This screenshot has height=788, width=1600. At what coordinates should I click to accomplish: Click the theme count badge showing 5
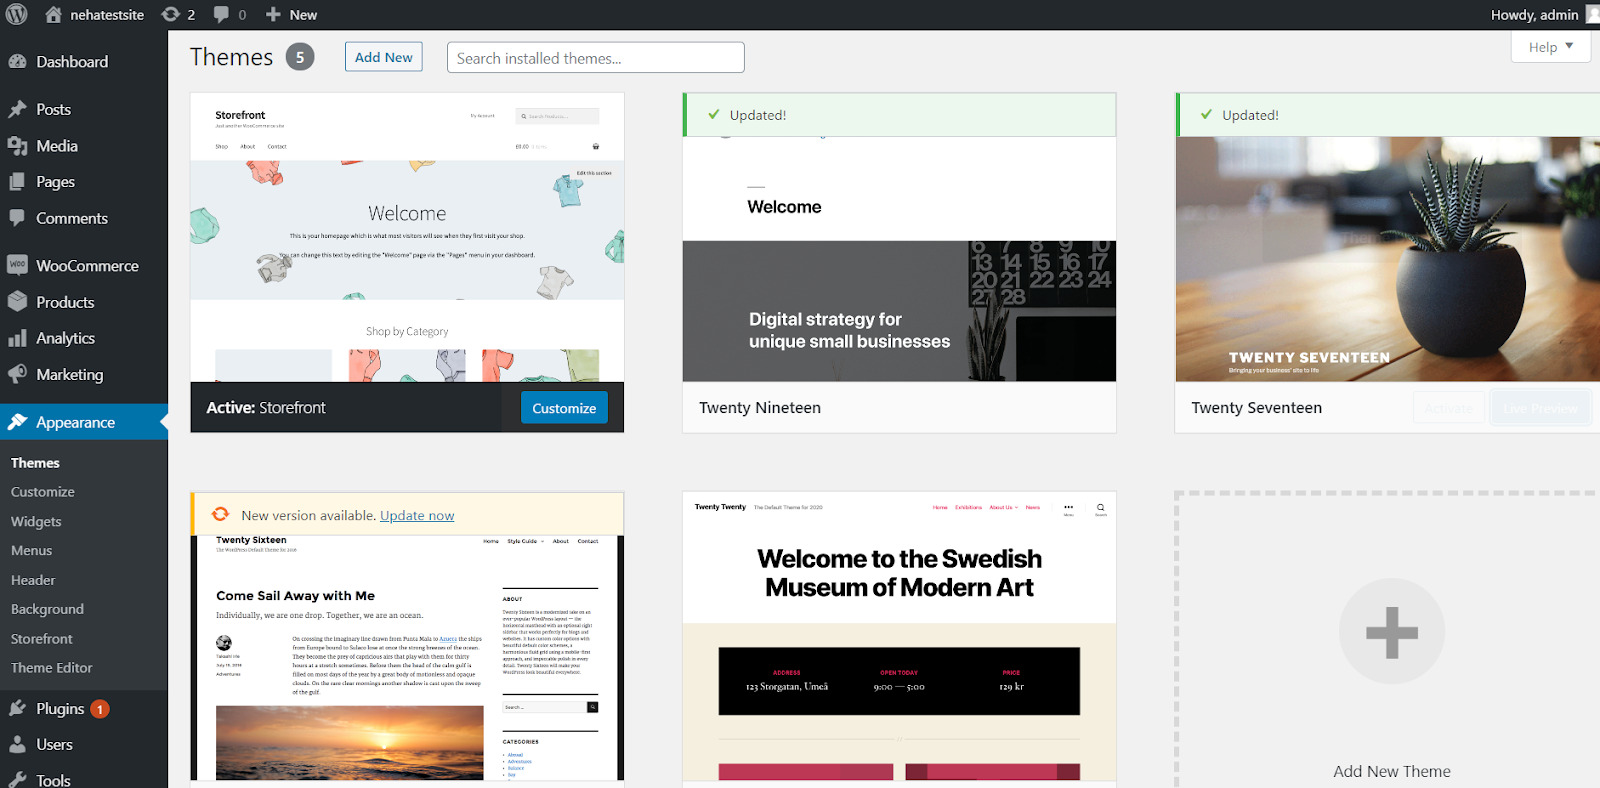click(300, 57)
